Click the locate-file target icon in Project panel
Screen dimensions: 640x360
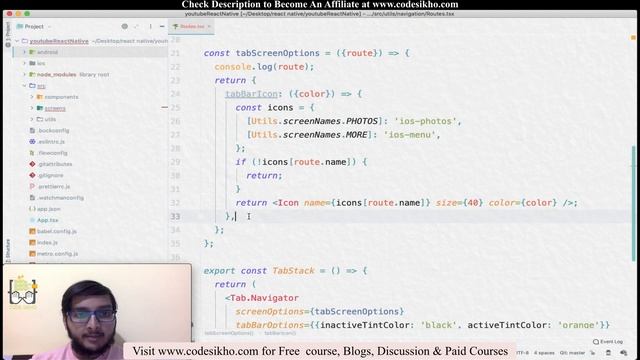[x=124, y=27]
